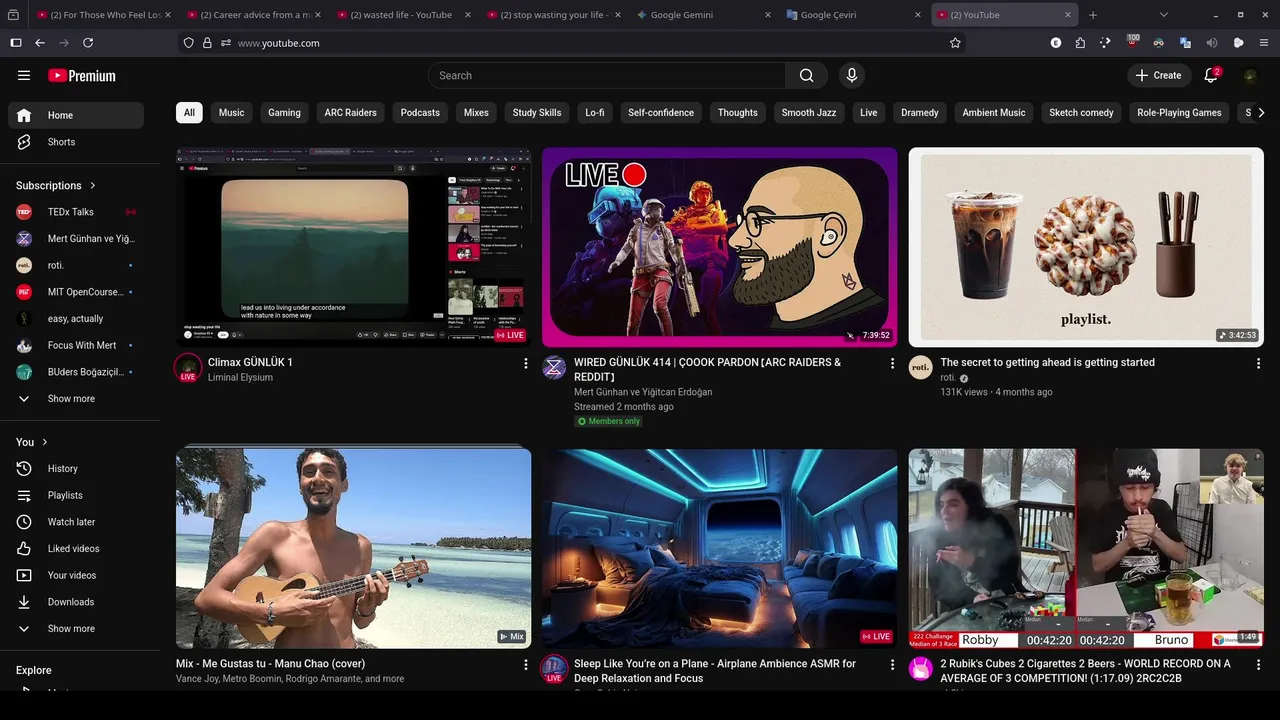Open the translate extension icon

pyautogui.click(x=1185, y=43)
